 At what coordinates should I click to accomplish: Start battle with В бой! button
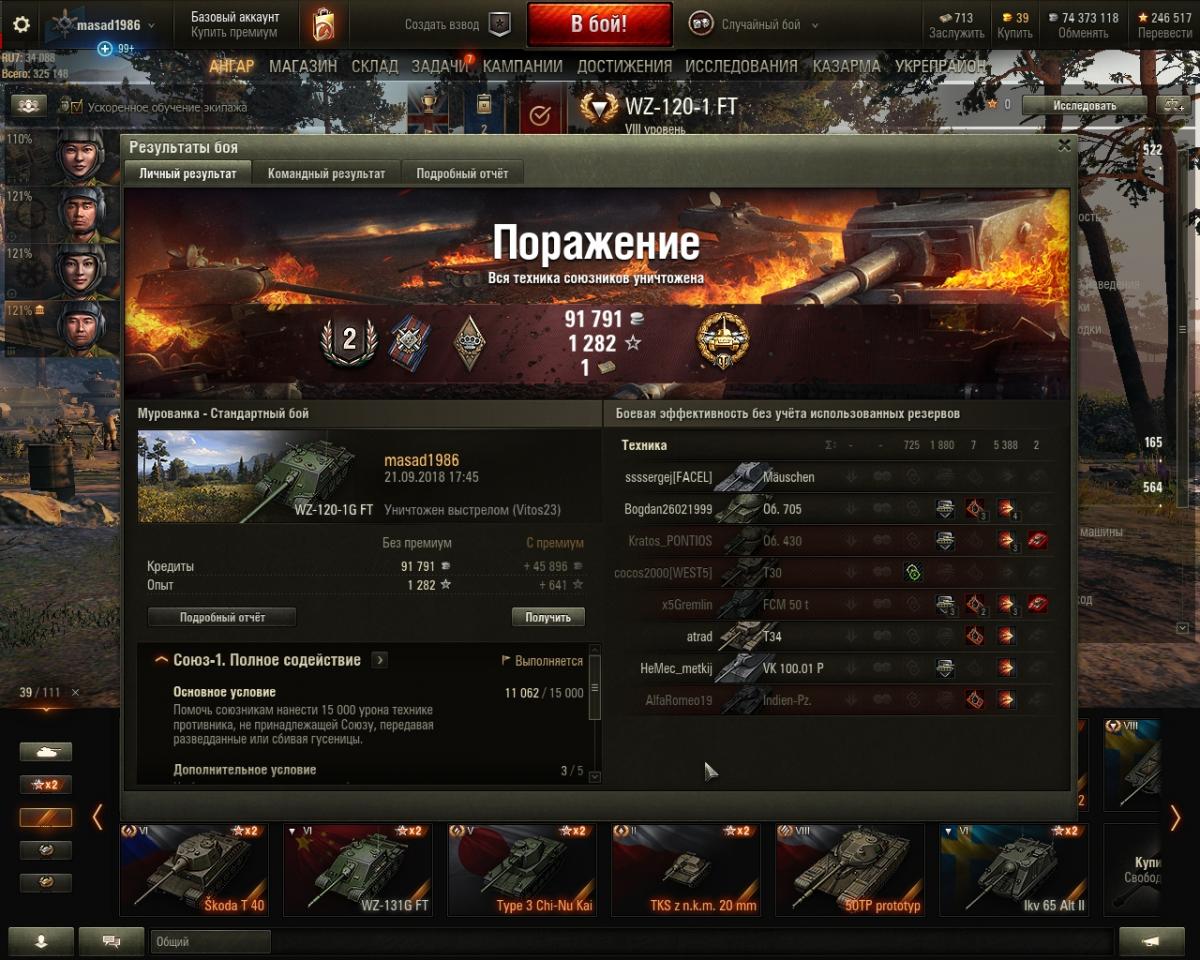[x=599, y=25]
